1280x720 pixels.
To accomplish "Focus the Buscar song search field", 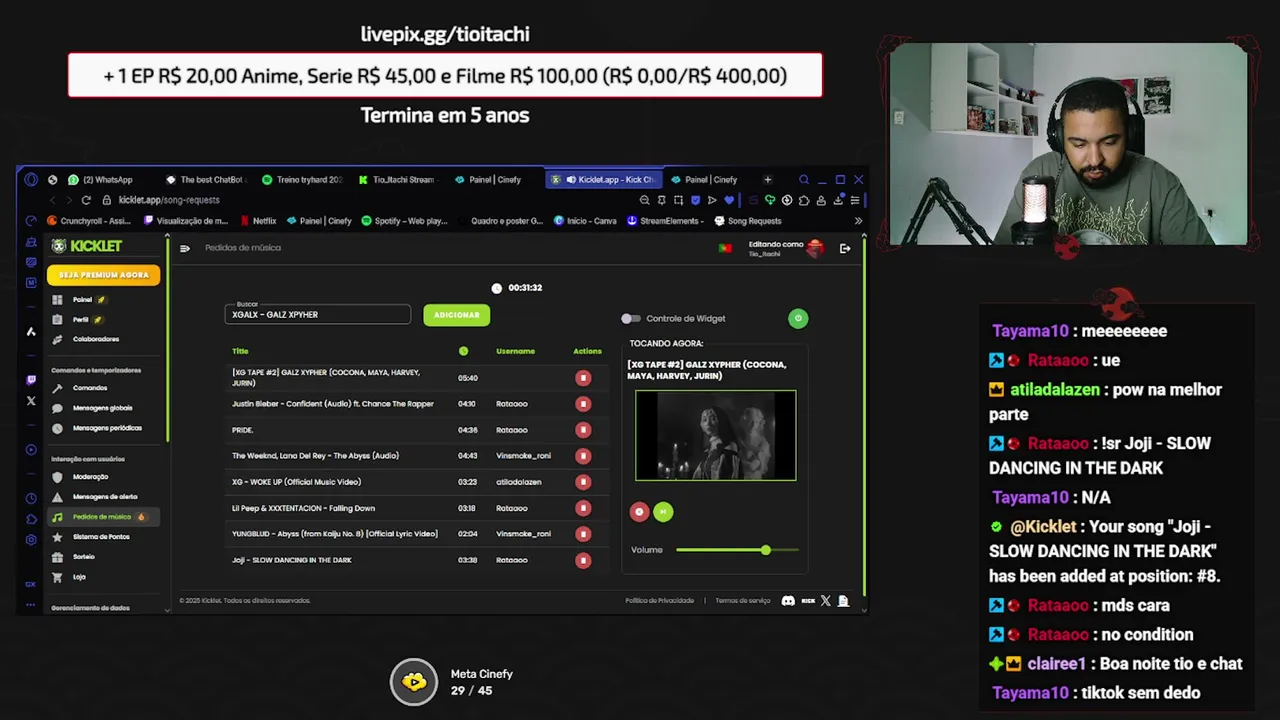I will [318, 314].
